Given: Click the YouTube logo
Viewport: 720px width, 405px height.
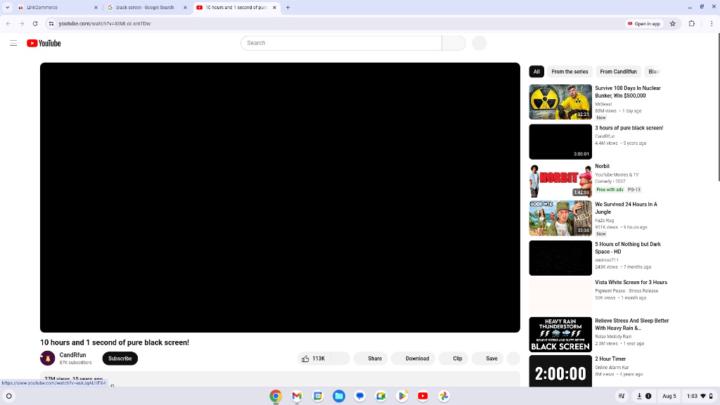Looking at the screenshot, I should [44, 43].
